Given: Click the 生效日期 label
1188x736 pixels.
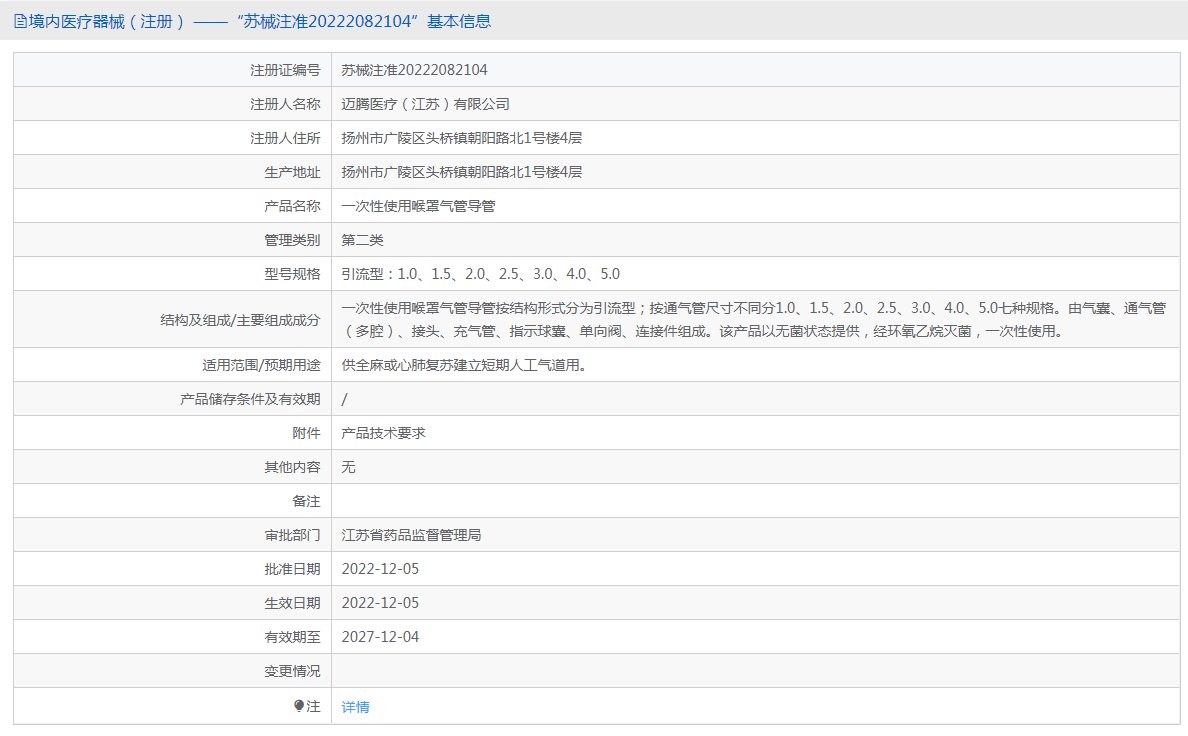Looking at the screenshot, I should 292,603.
